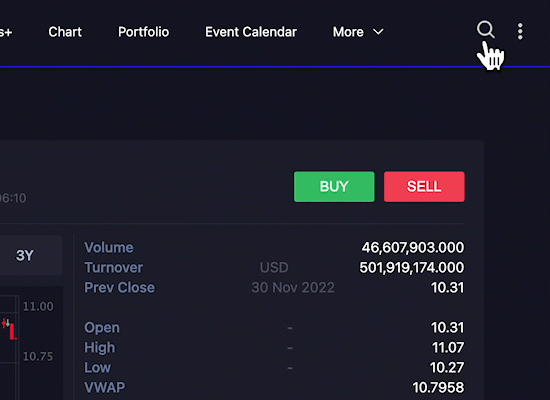Open the Event Calendar page

(251, 32)
